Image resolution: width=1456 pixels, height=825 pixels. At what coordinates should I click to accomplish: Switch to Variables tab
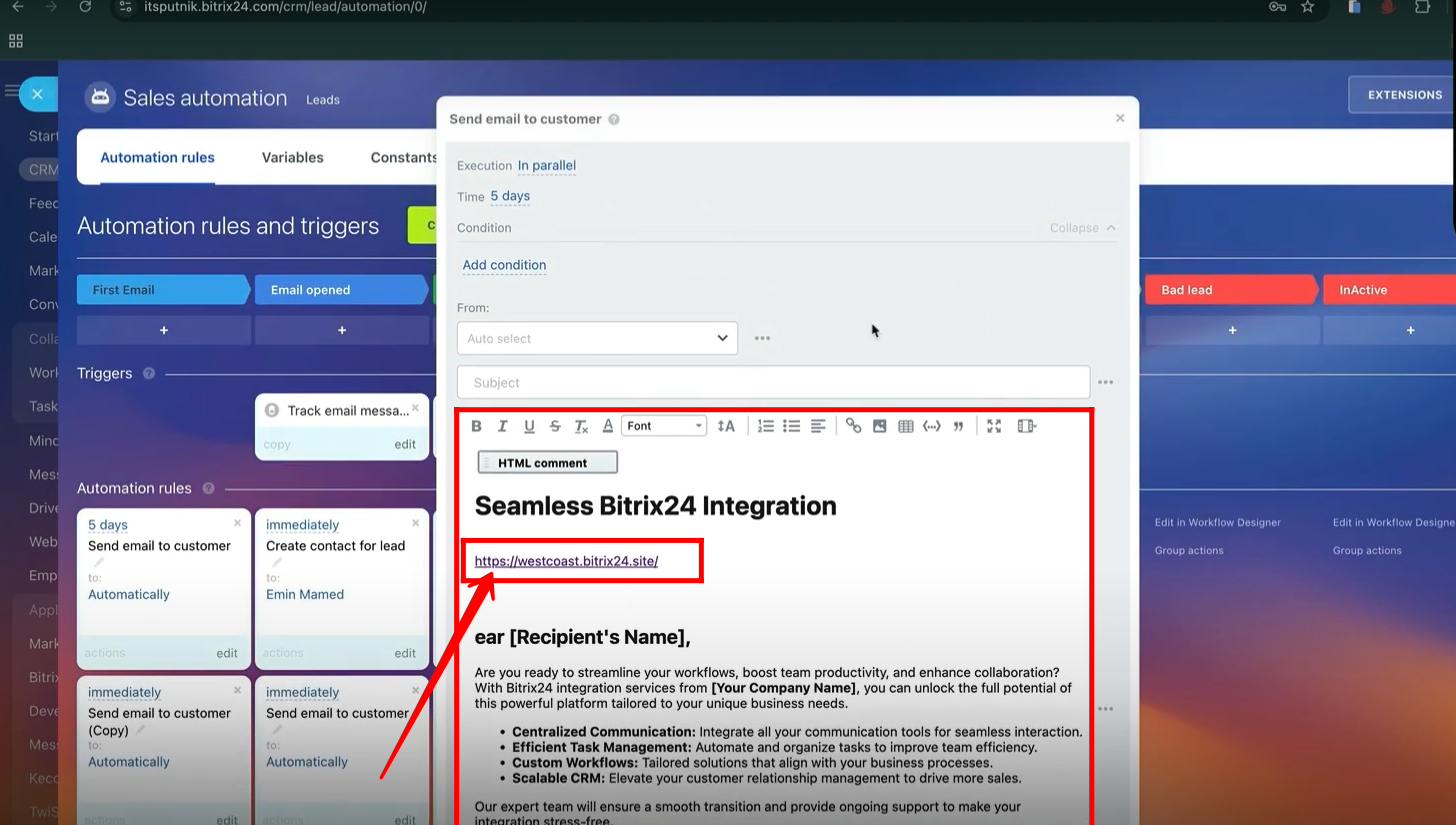[x=292, y=157]
